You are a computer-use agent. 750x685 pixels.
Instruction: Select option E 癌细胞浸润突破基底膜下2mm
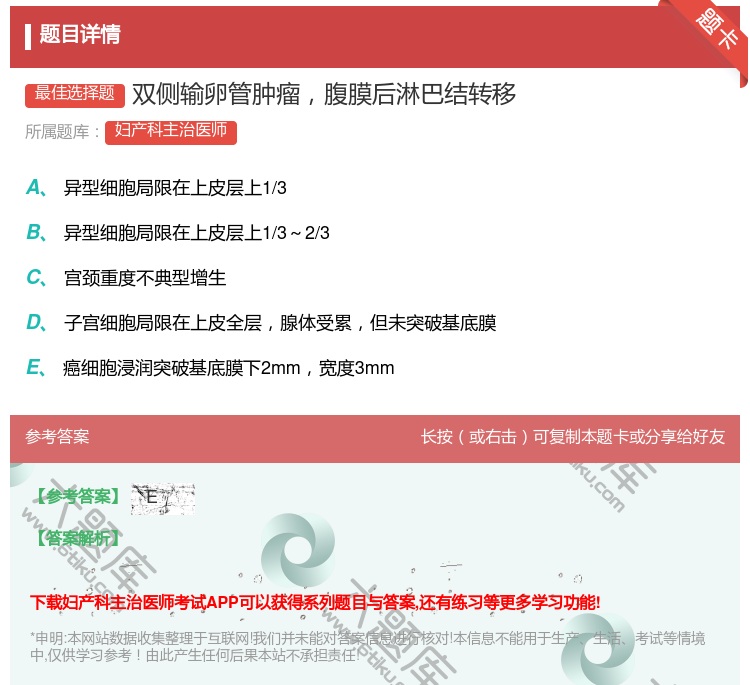(x=229, y=368)
